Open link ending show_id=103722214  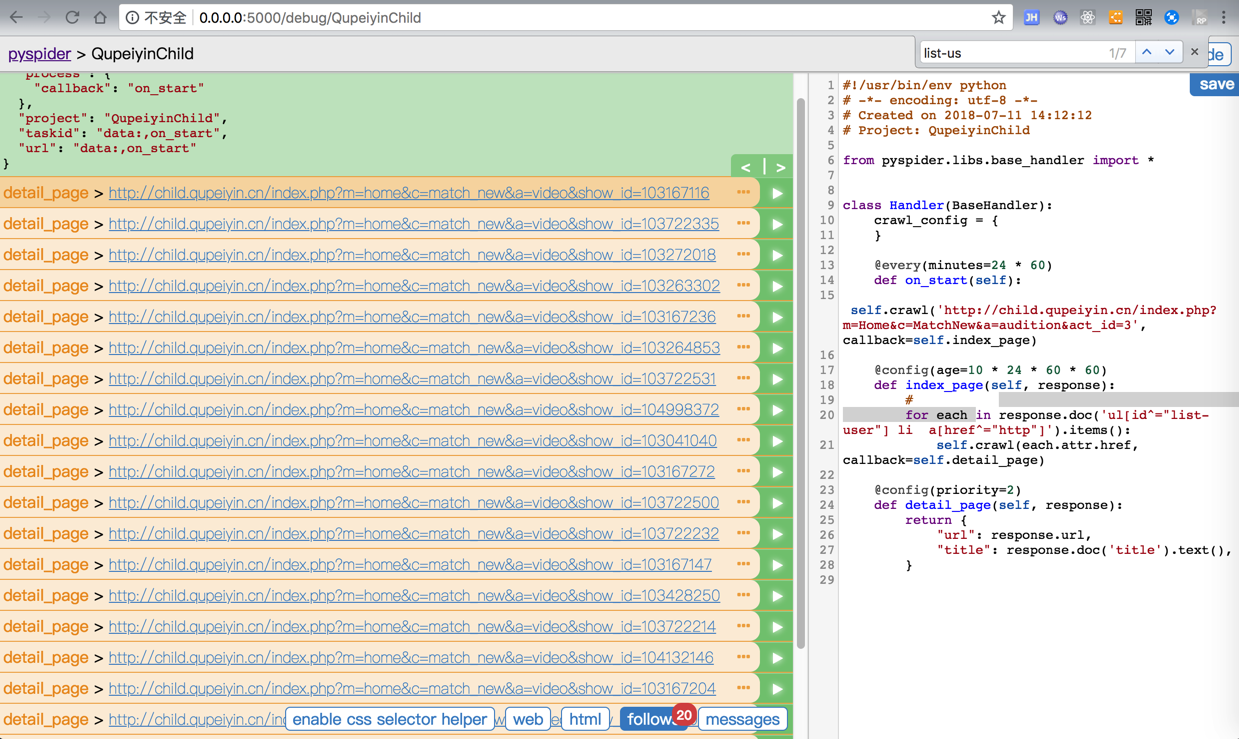pyautogui.click(x=412, y=627)
